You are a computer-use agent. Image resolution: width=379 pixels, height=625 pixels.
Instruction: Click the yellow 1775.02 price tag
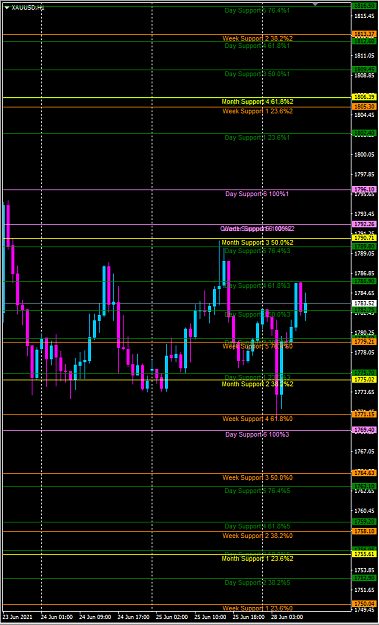(x=364, y=379)
